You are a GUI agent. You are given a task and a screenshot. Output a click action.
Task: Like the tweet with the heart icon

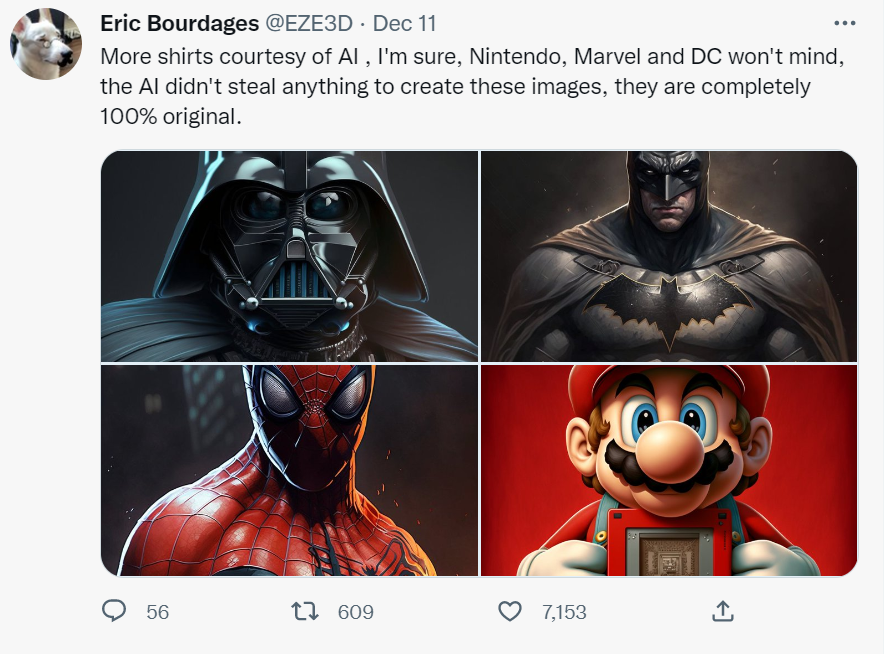(x=510, y=611)
